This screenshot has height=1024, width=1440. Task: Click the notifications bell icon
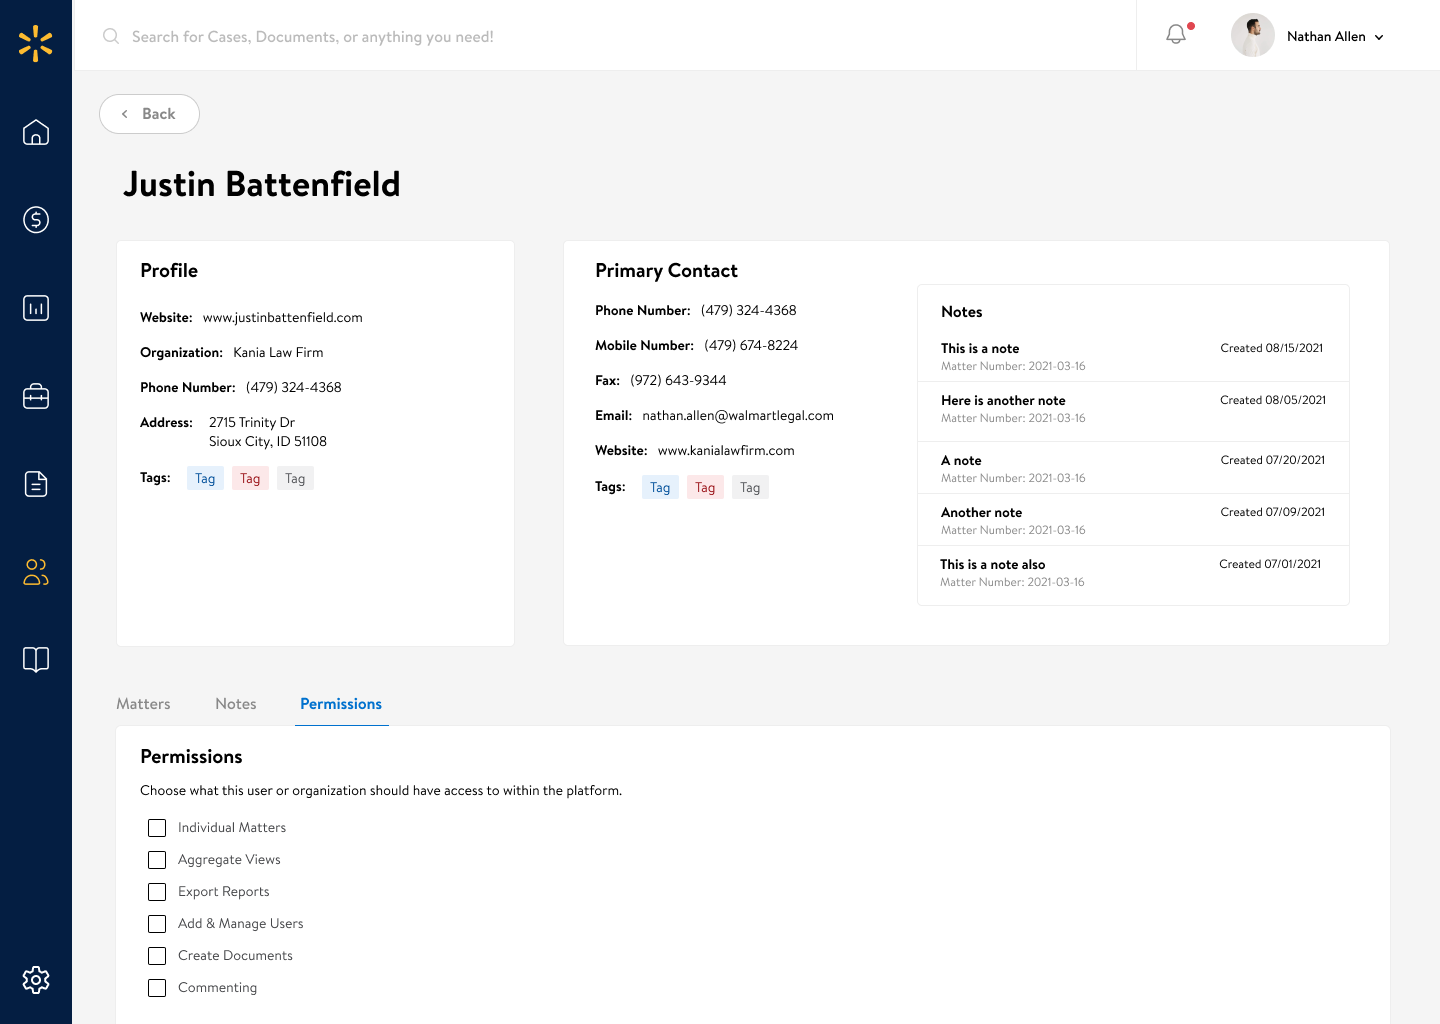pos(1175,34)
